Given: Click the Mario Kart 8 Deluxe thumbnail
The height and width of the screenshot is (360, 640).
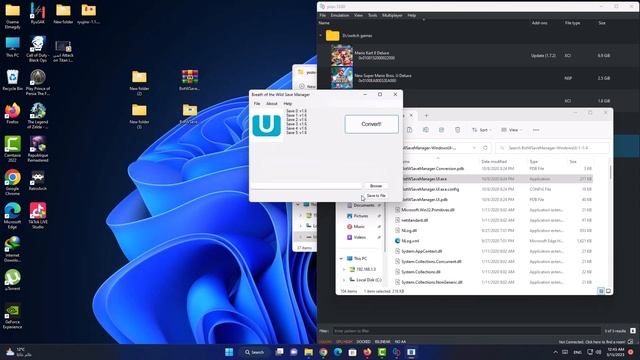Looking at the screenshot, I should [342, 56].
